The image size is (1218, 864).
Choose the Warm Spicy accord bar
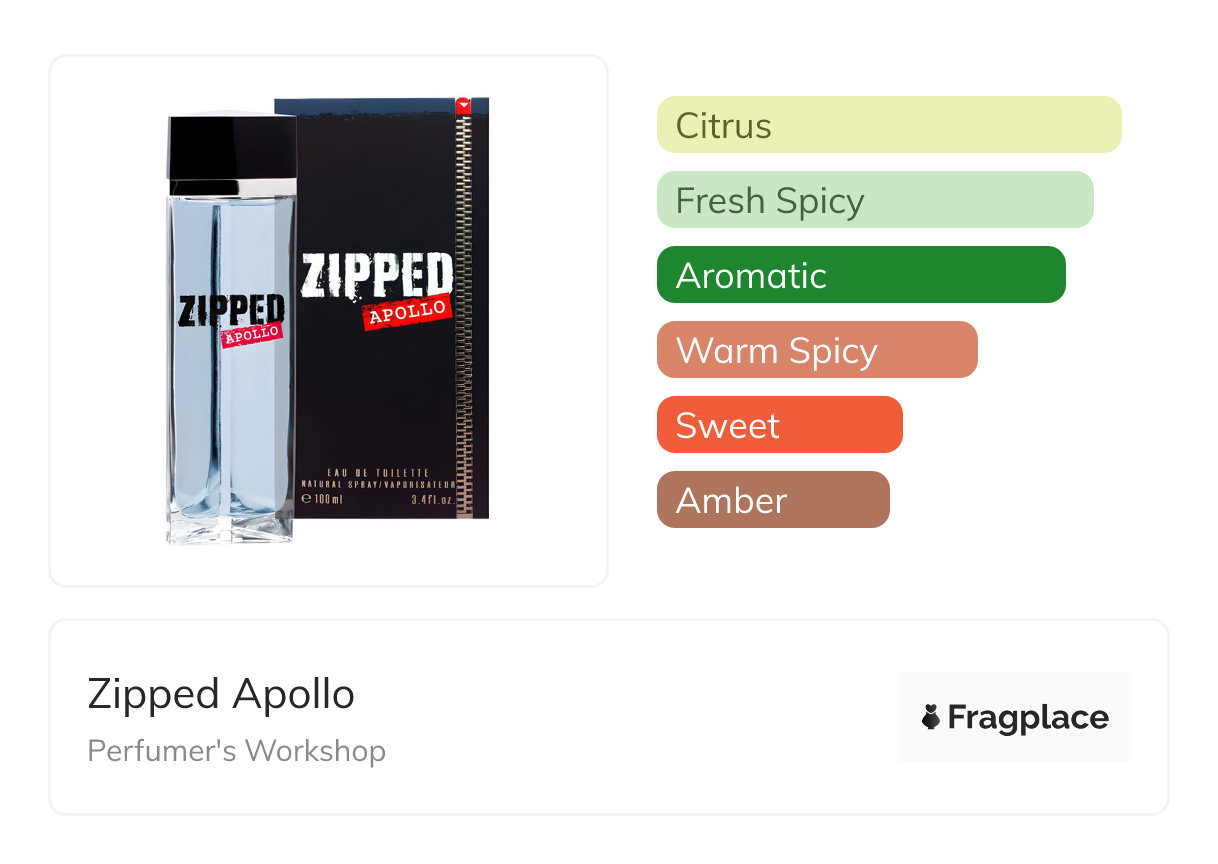[x=816, y=350]
